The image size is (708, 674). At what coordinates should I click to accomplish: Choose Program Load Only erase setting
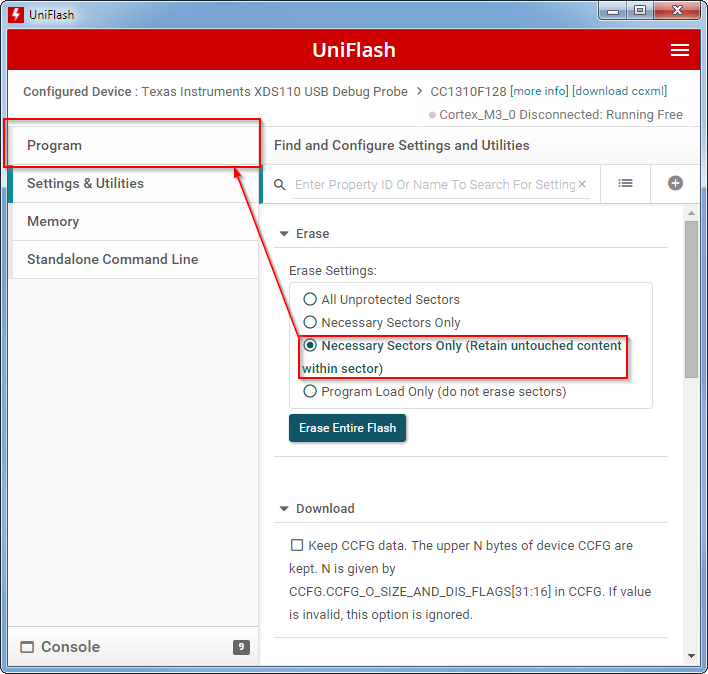310,391
